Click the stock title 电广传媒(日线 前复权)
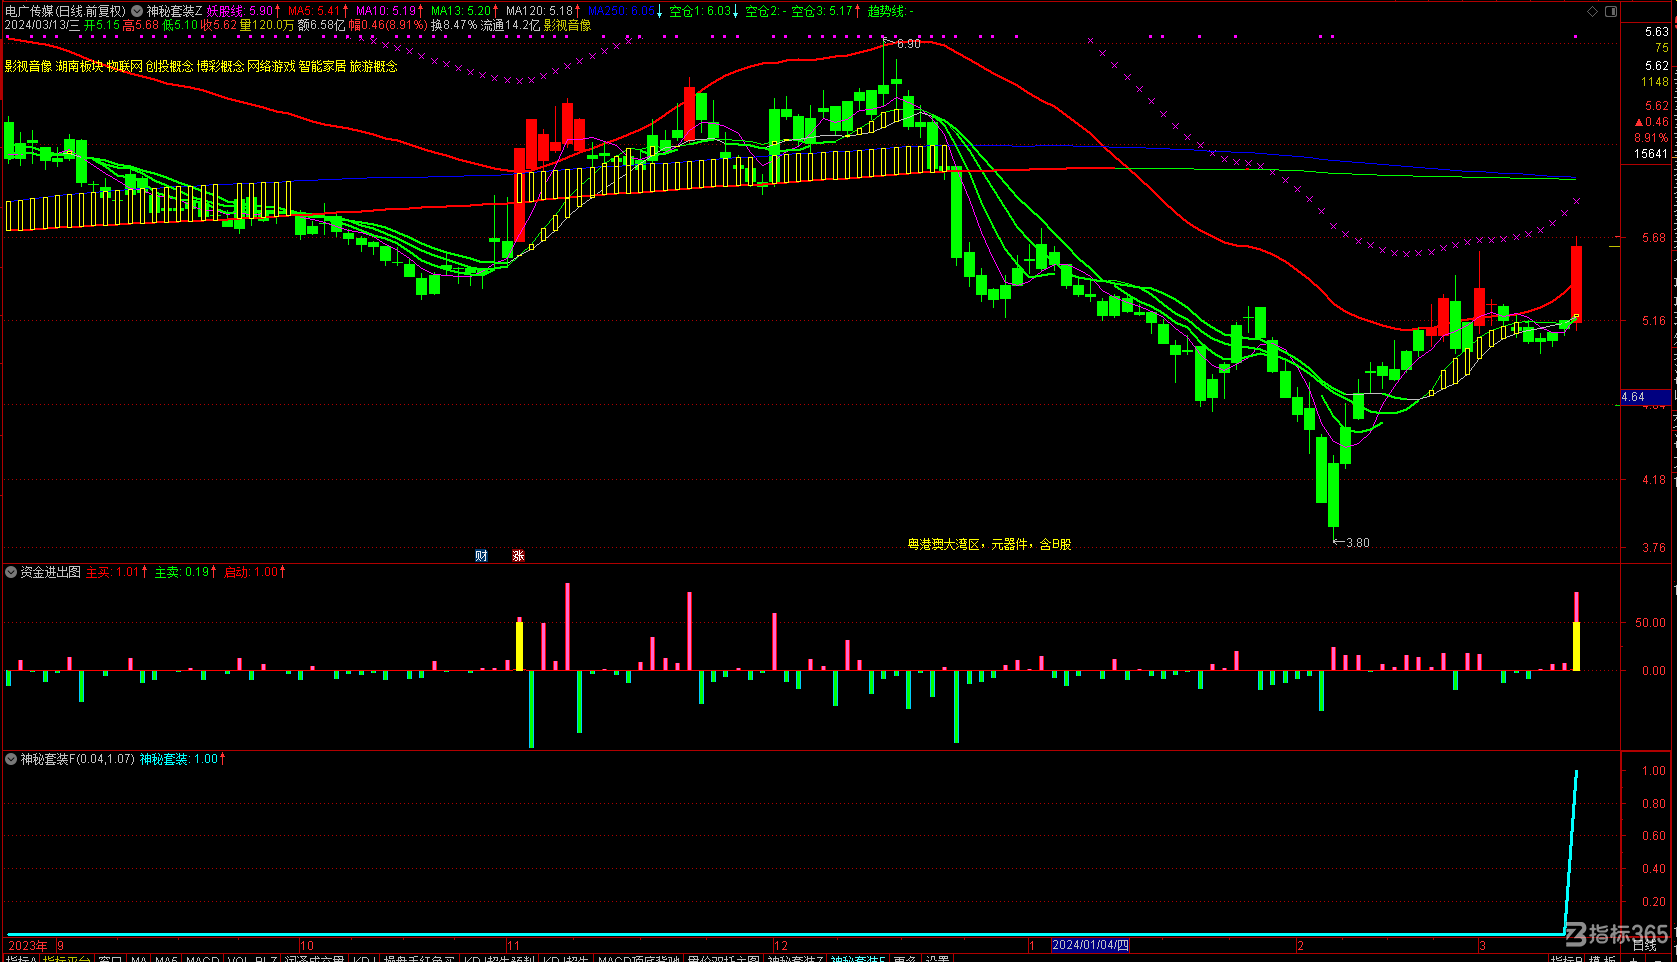 point(65,11)
